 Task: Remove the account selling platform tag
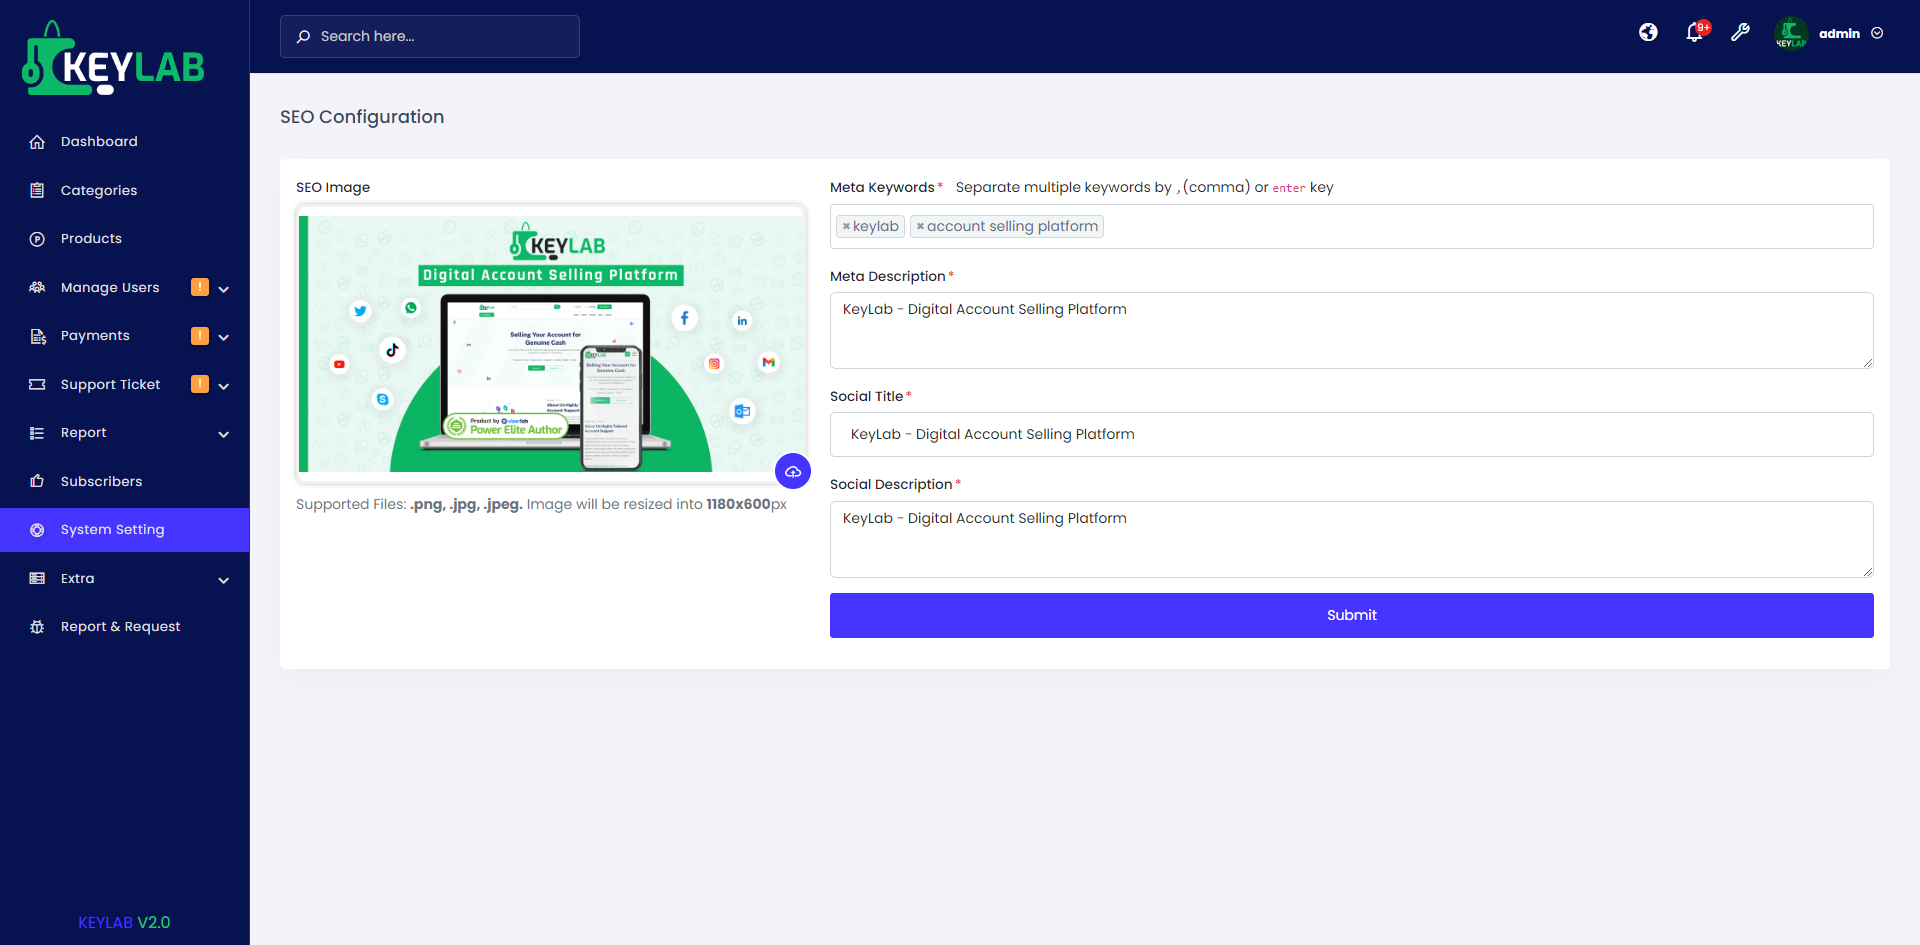920,227
